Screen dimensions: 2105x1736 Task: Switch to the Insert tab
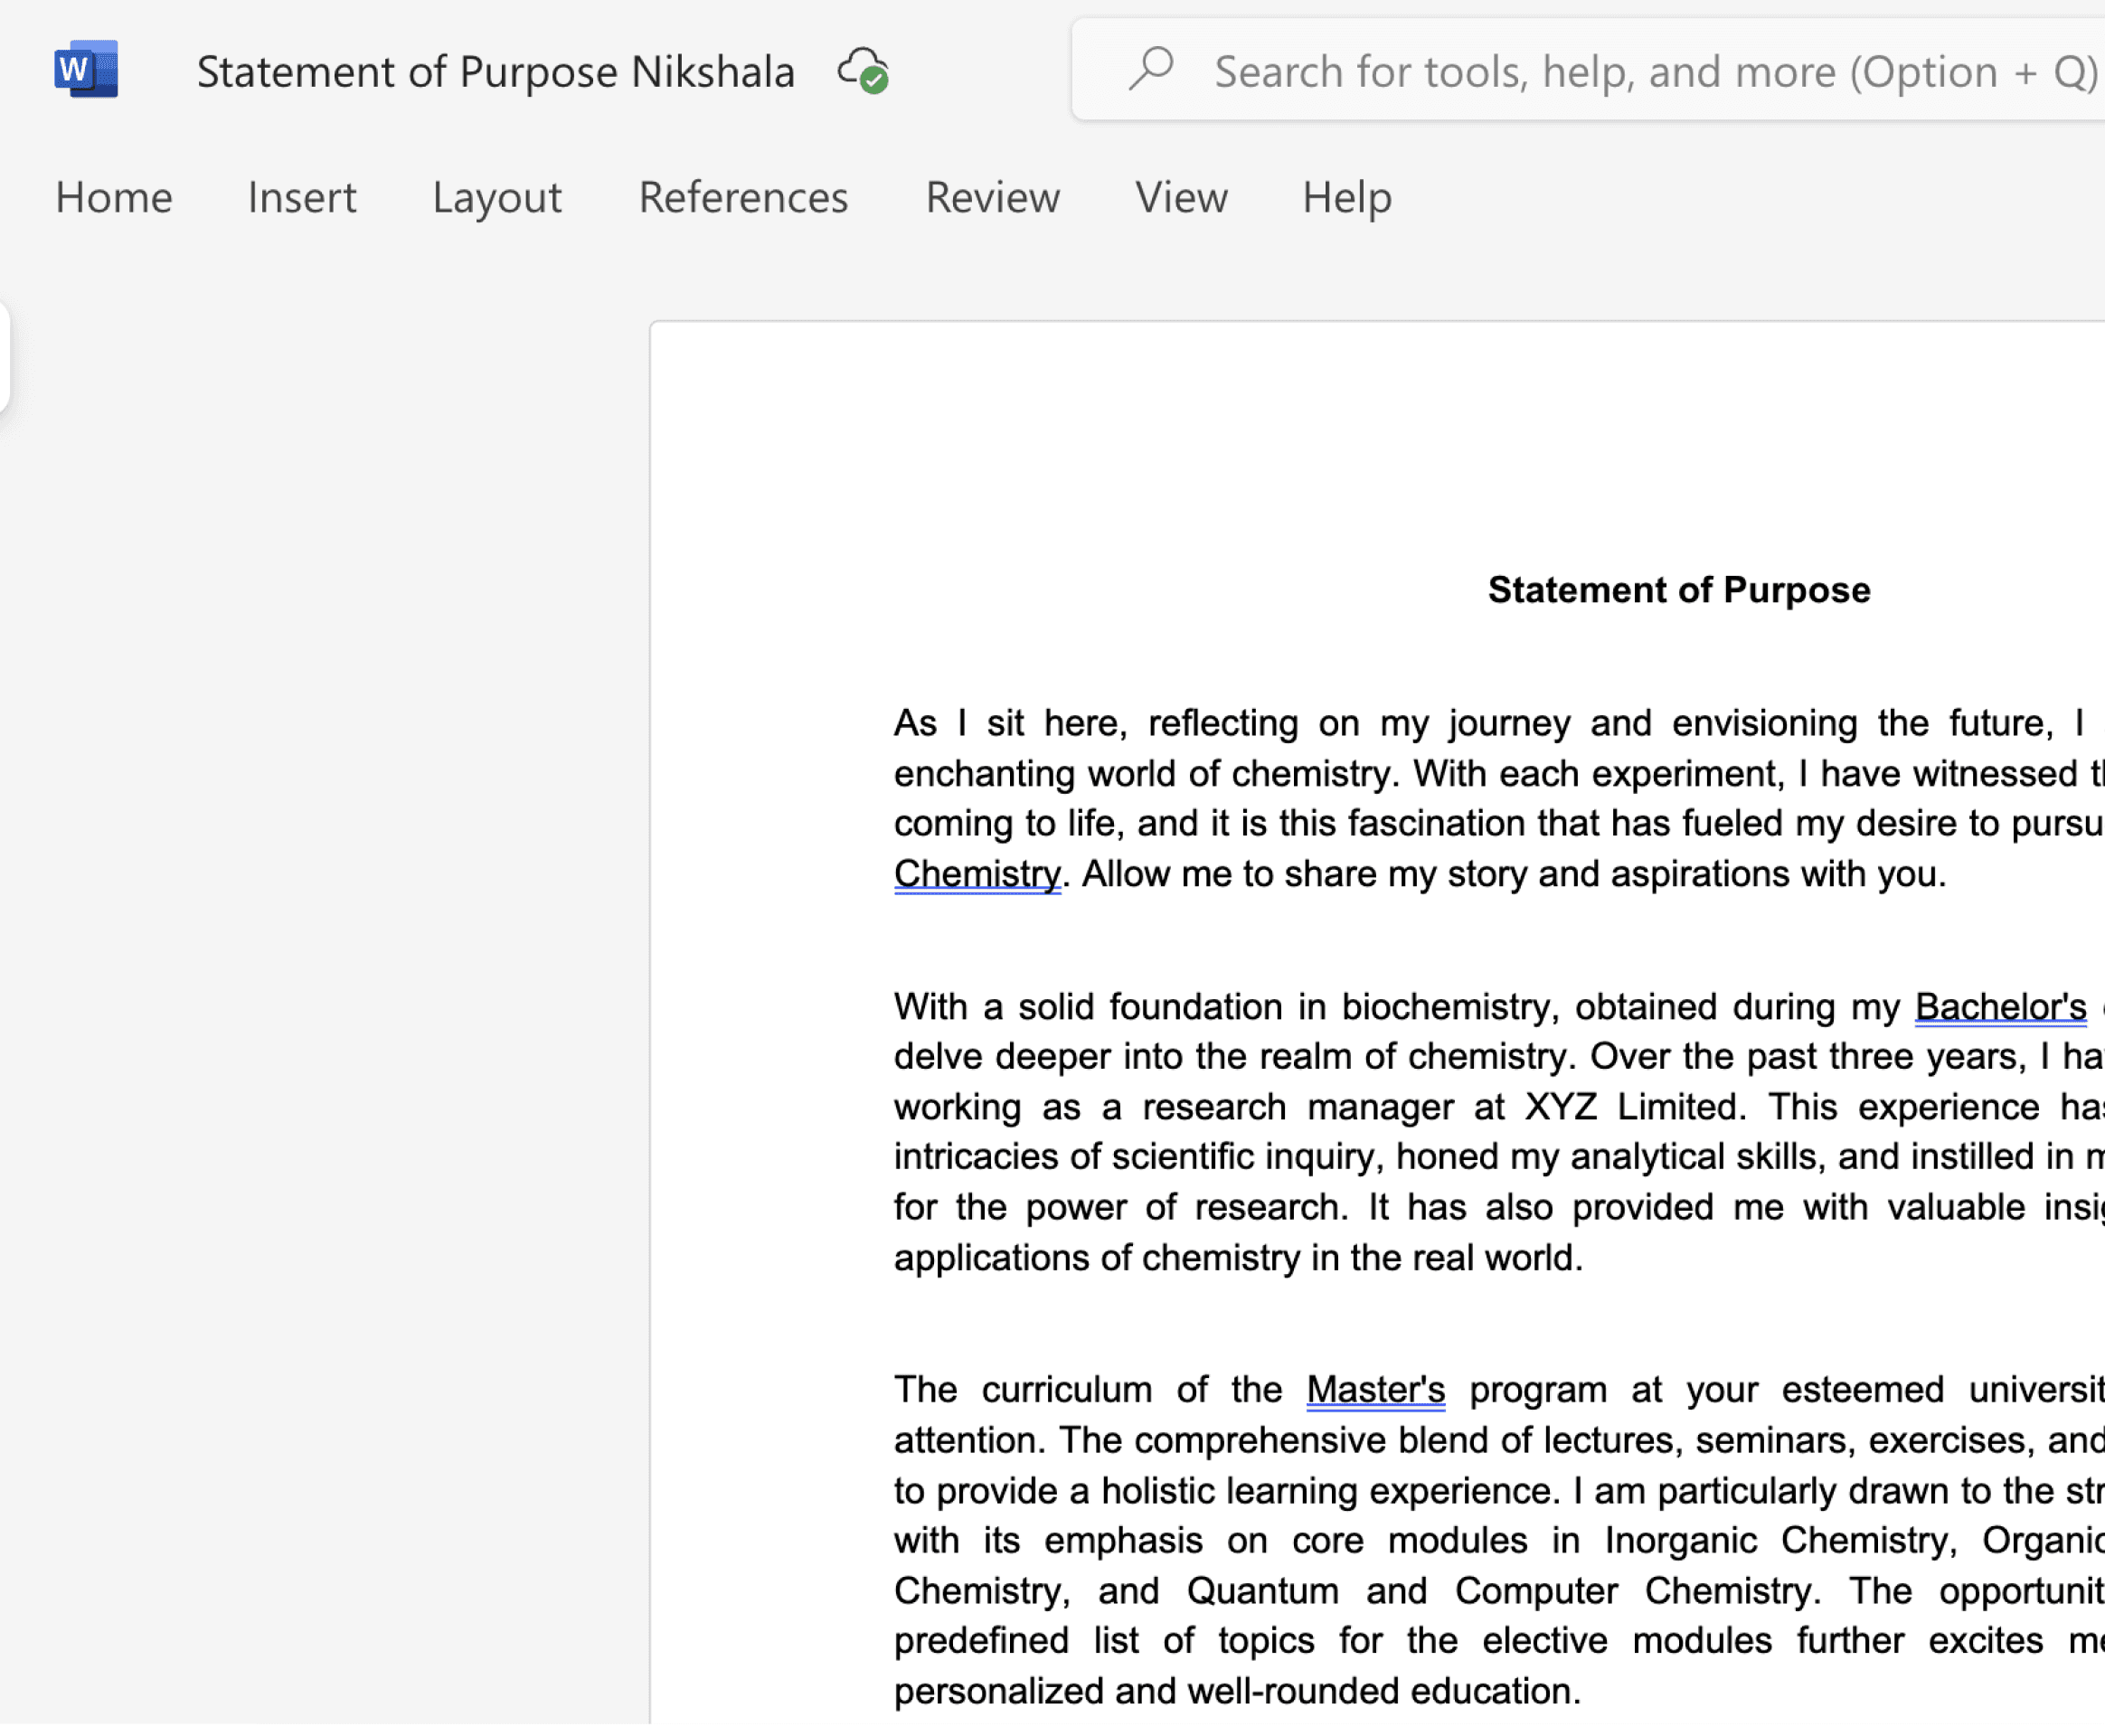pos(301,197)
